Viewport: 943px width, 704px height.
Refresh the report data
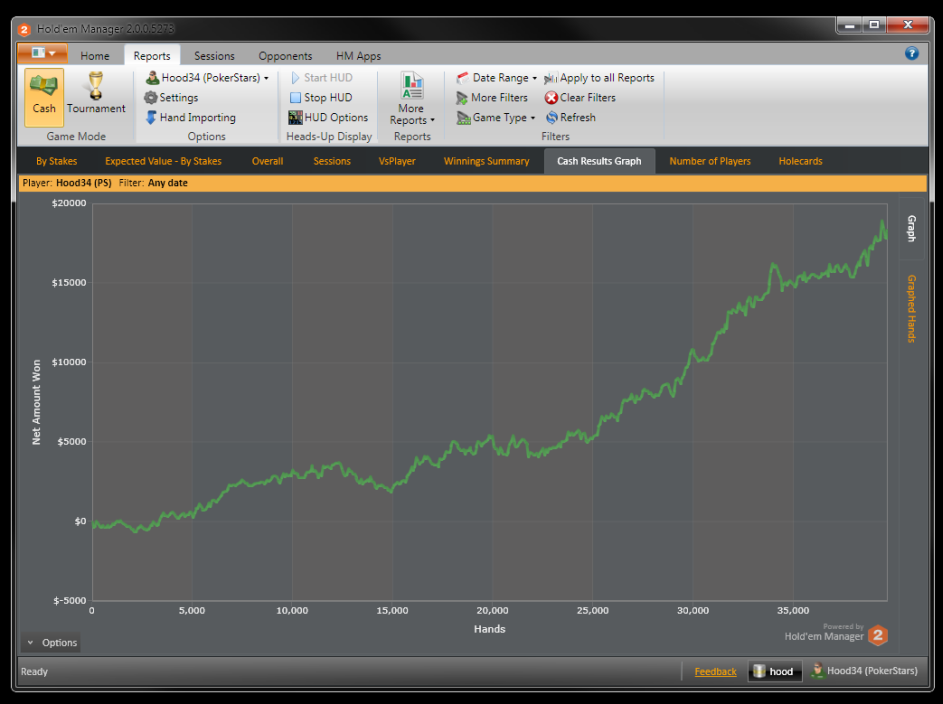tap(570, 117)
